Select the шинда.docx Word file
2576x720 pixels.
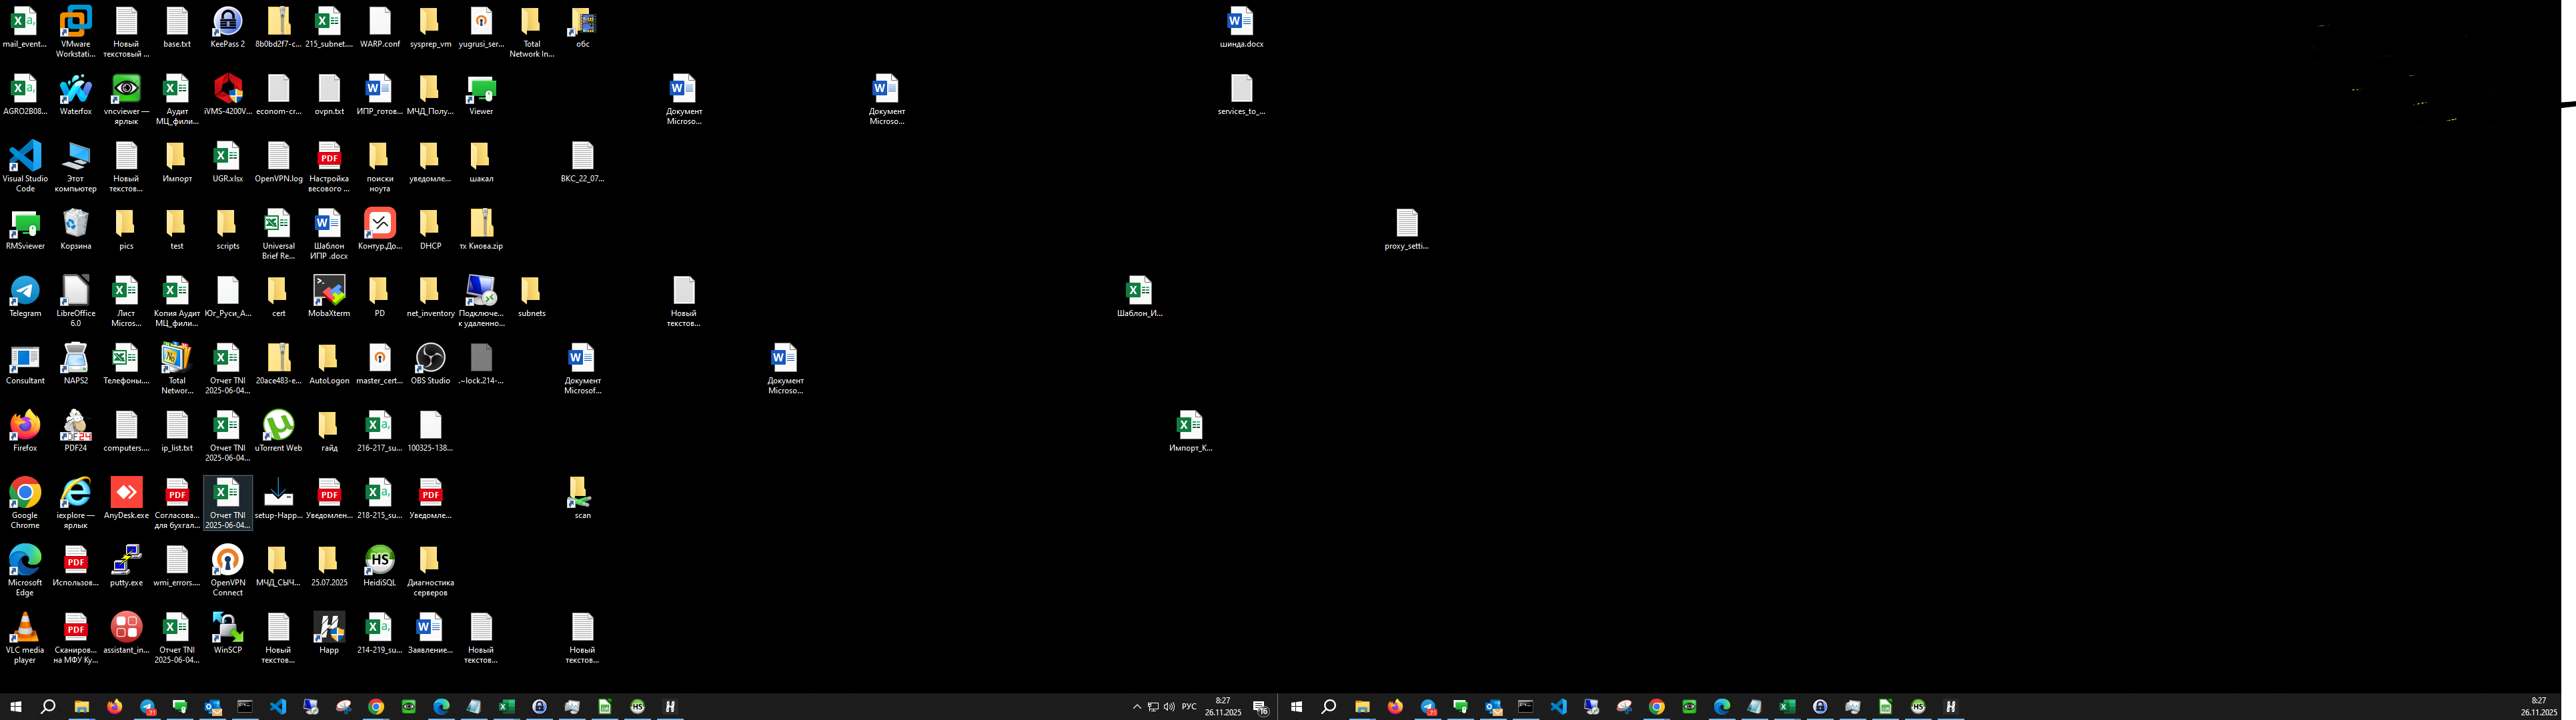pyautogui.click(x=1240, y=23)
